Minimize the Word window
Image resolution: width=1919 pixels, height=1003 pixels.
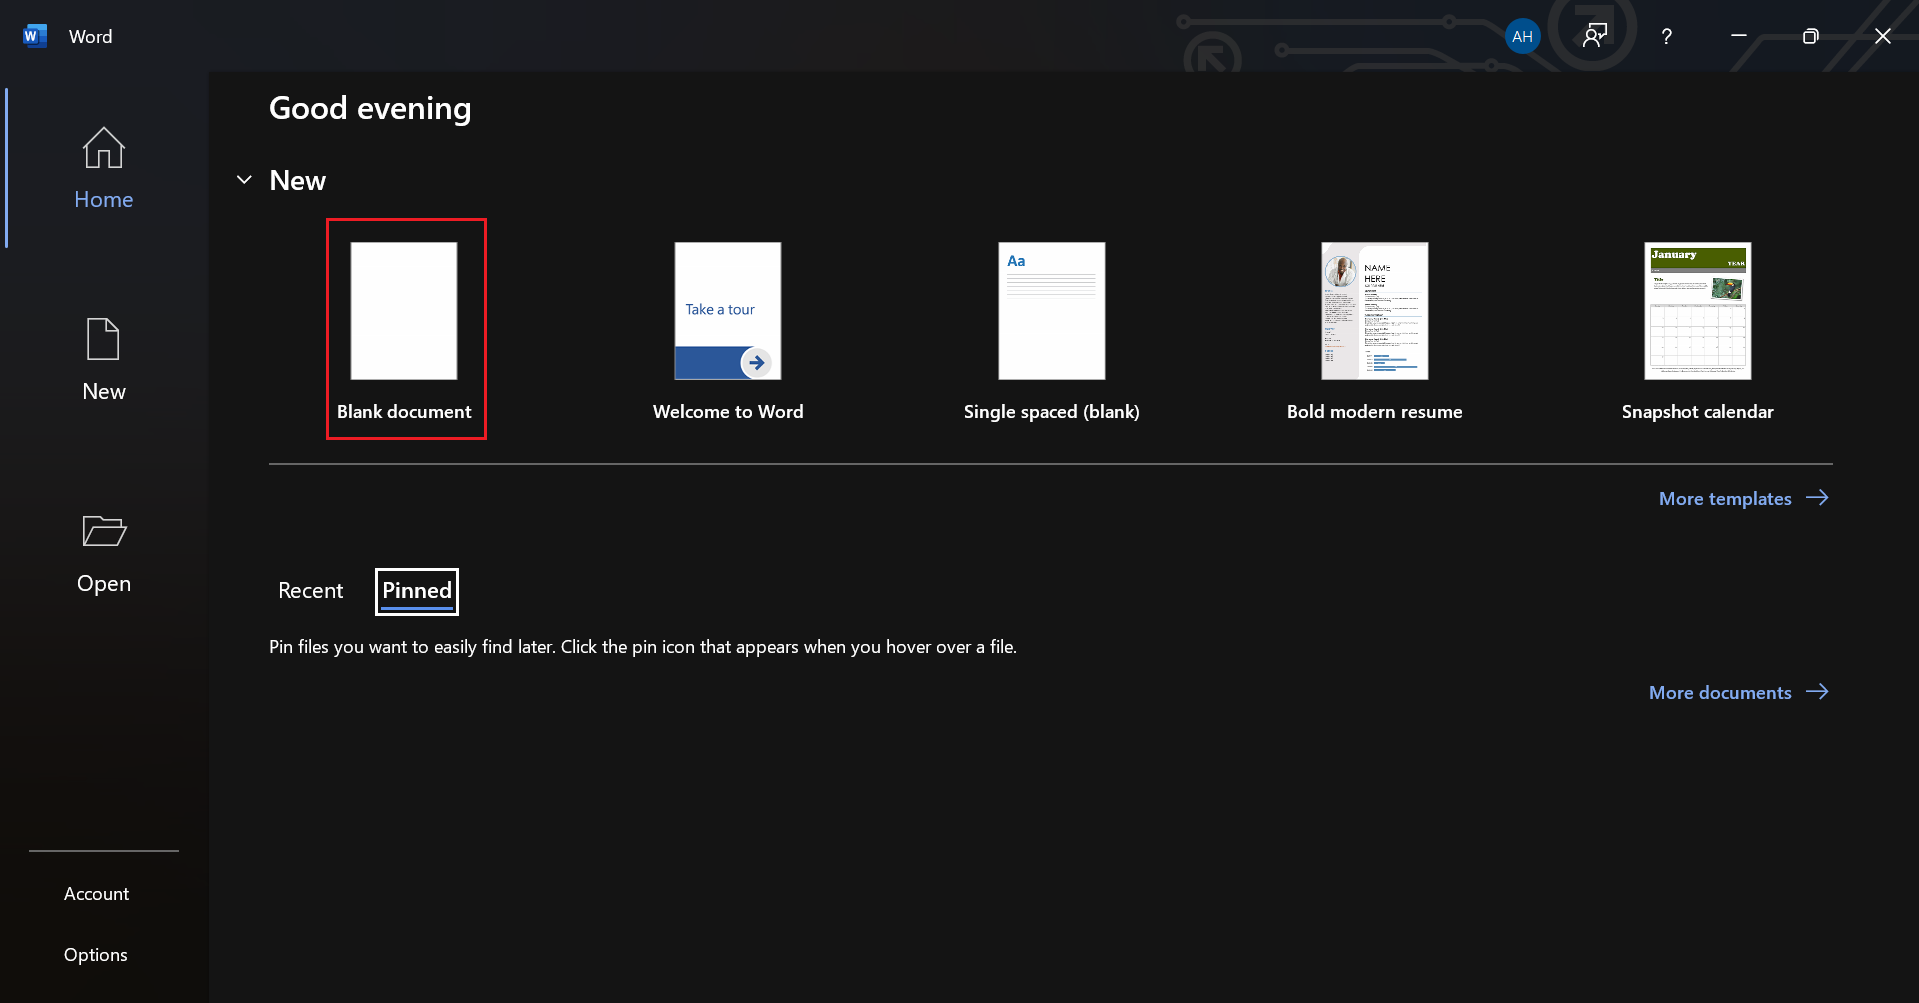pyautogui.click(x=1739, y=36)
